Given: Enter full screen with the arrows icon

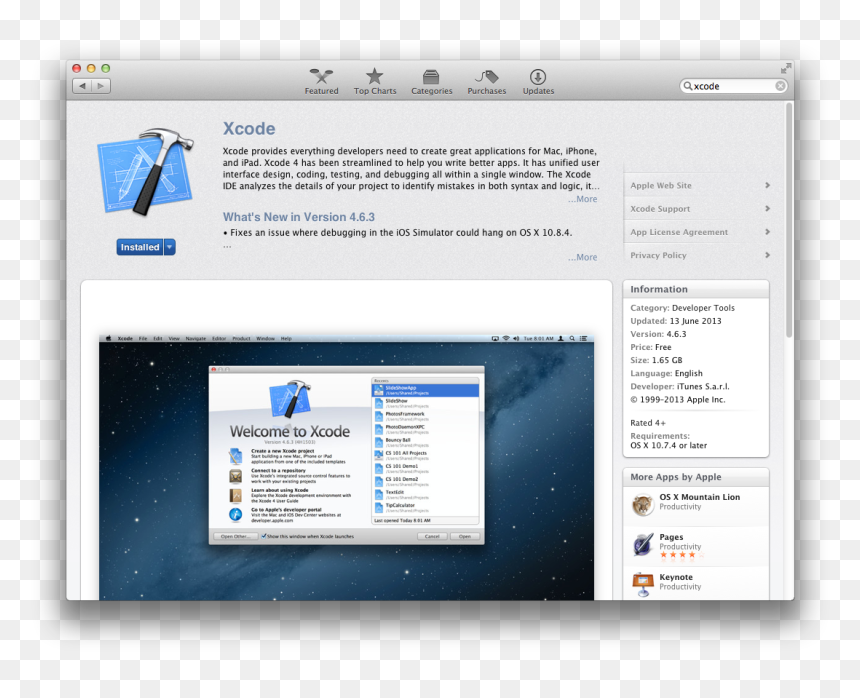Looking at the screenshot, I should click(785, 68).
